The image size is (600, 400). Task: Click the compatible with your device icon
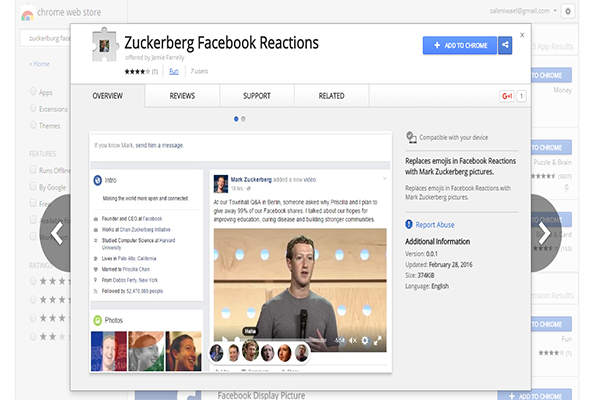tap(411, 137)
